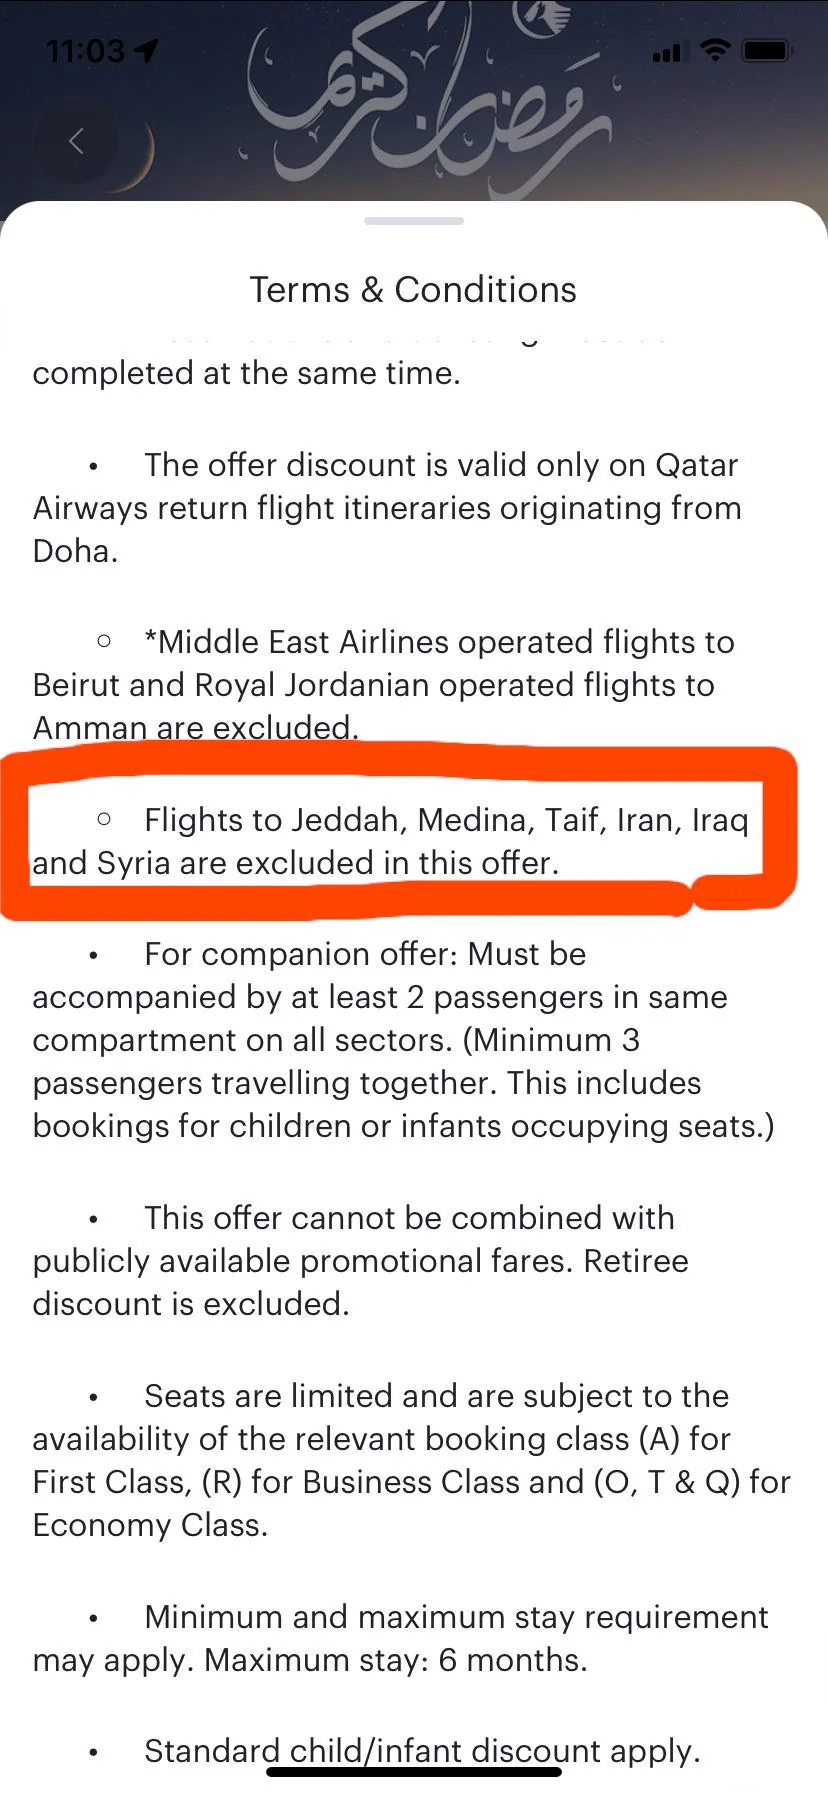The width and height of the screenshot is (828, 1793).
Task: Click the booking class availability paragraph
Action: (410, 1460)
